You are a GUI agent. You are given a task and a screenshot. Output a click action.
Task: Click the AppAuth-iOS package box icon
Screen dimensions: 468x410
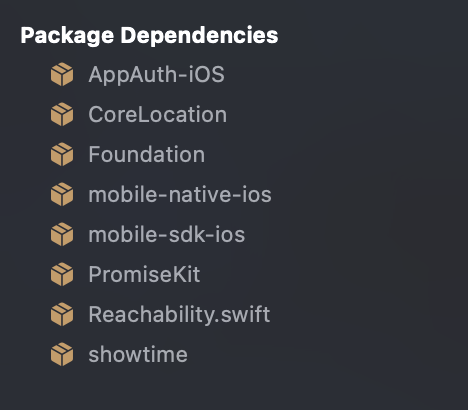(62, 74)
